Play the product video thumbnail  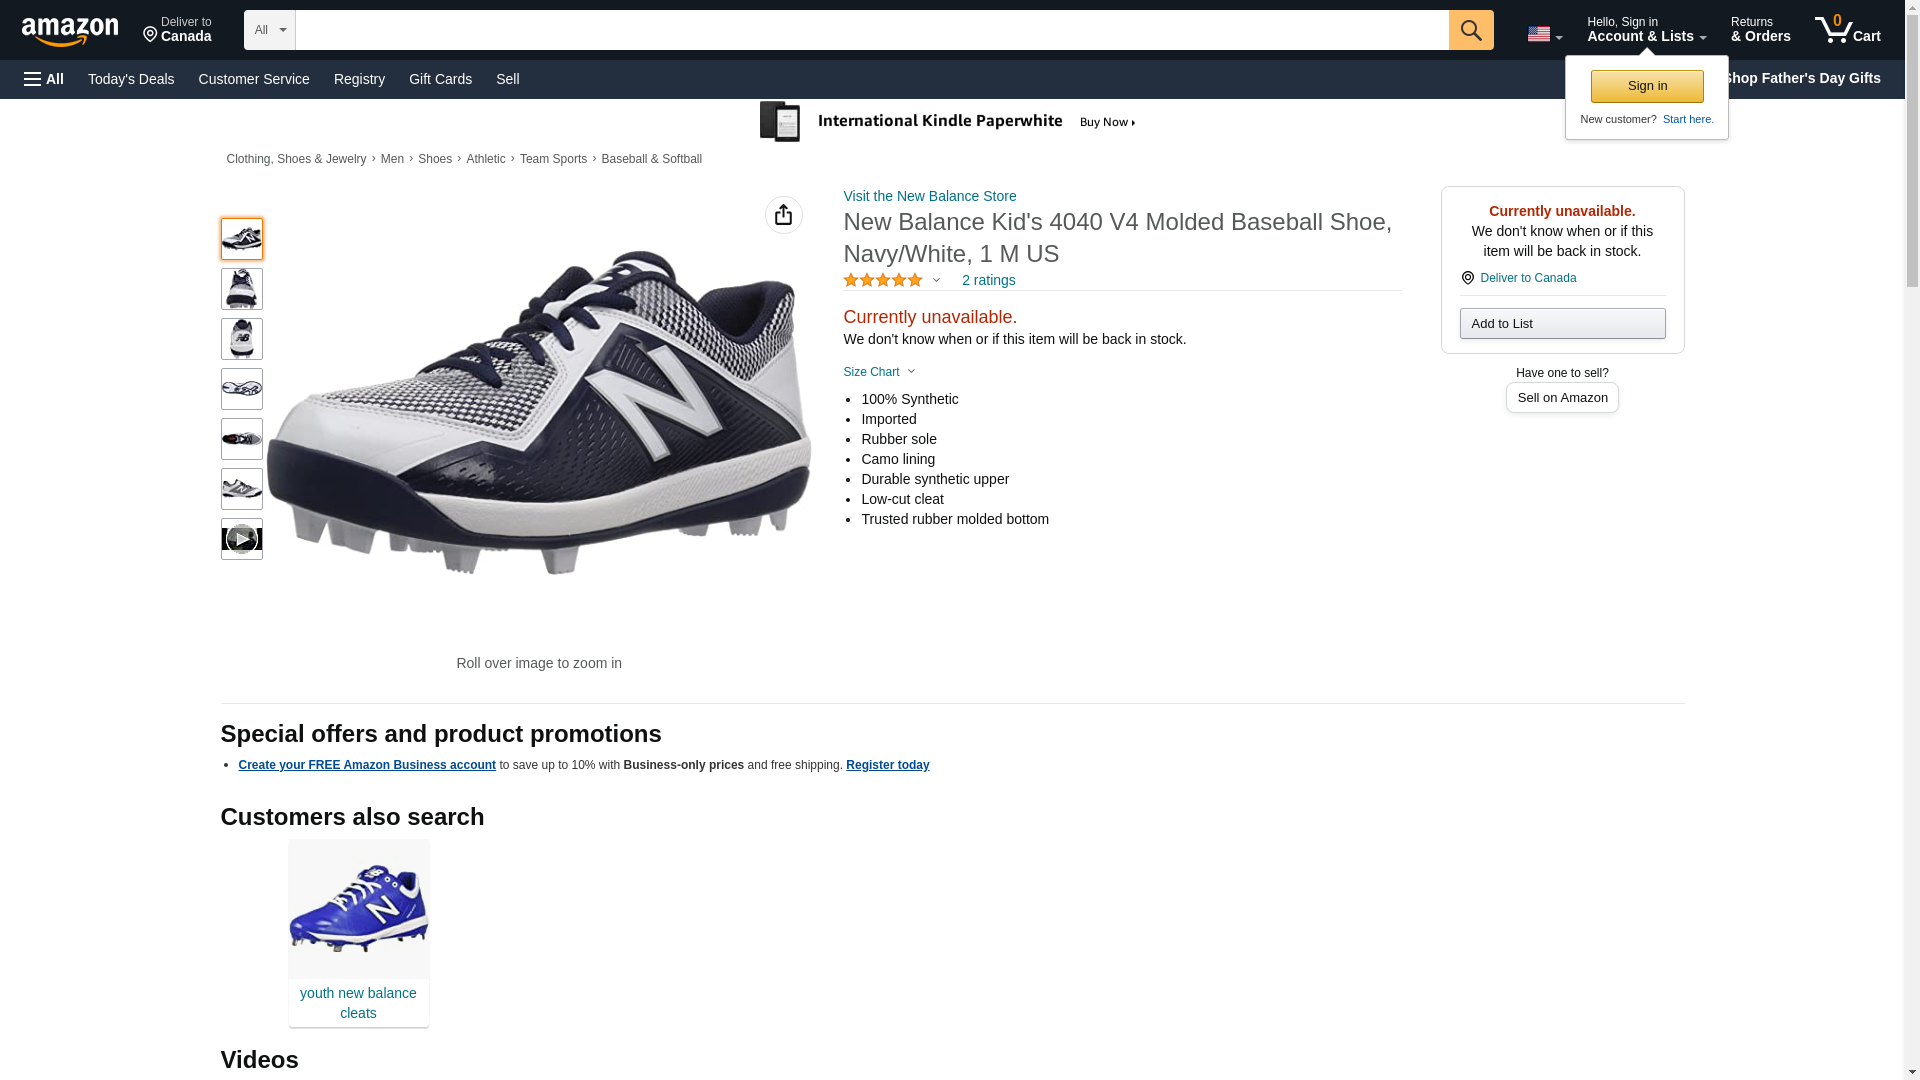pos(241,539)
